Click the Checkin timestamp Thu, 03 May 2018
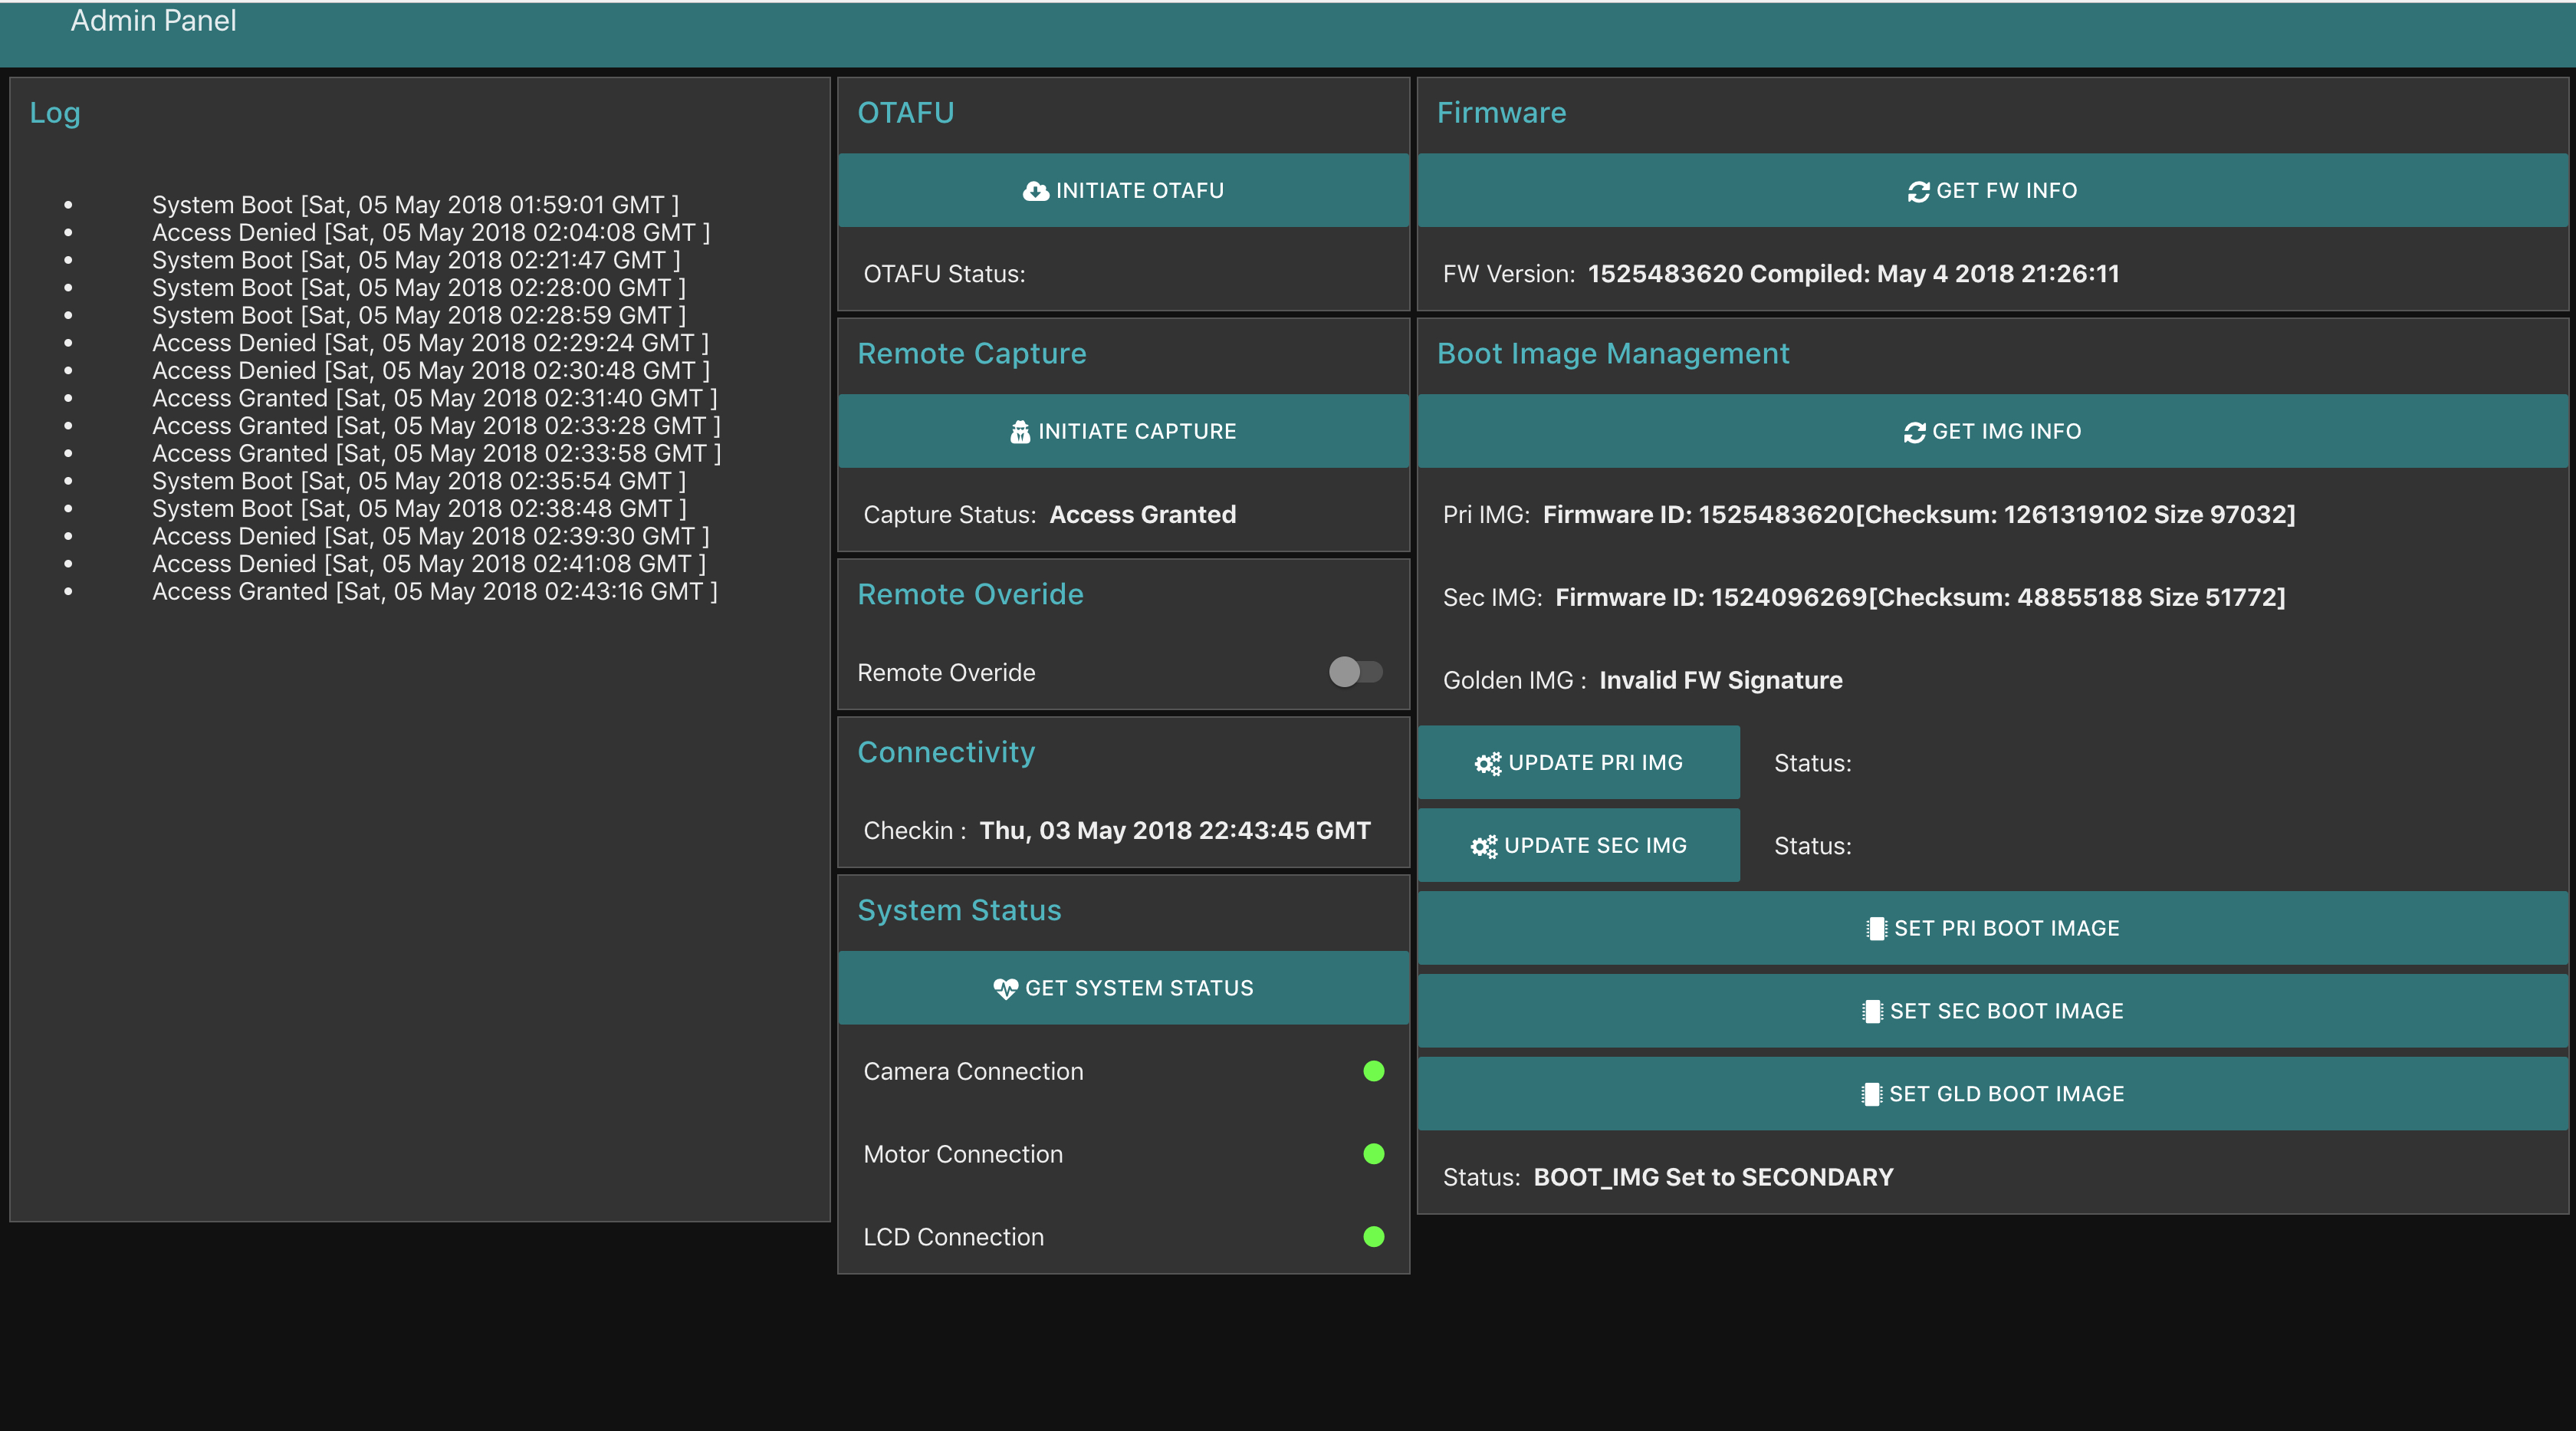 coord(1175,831)
